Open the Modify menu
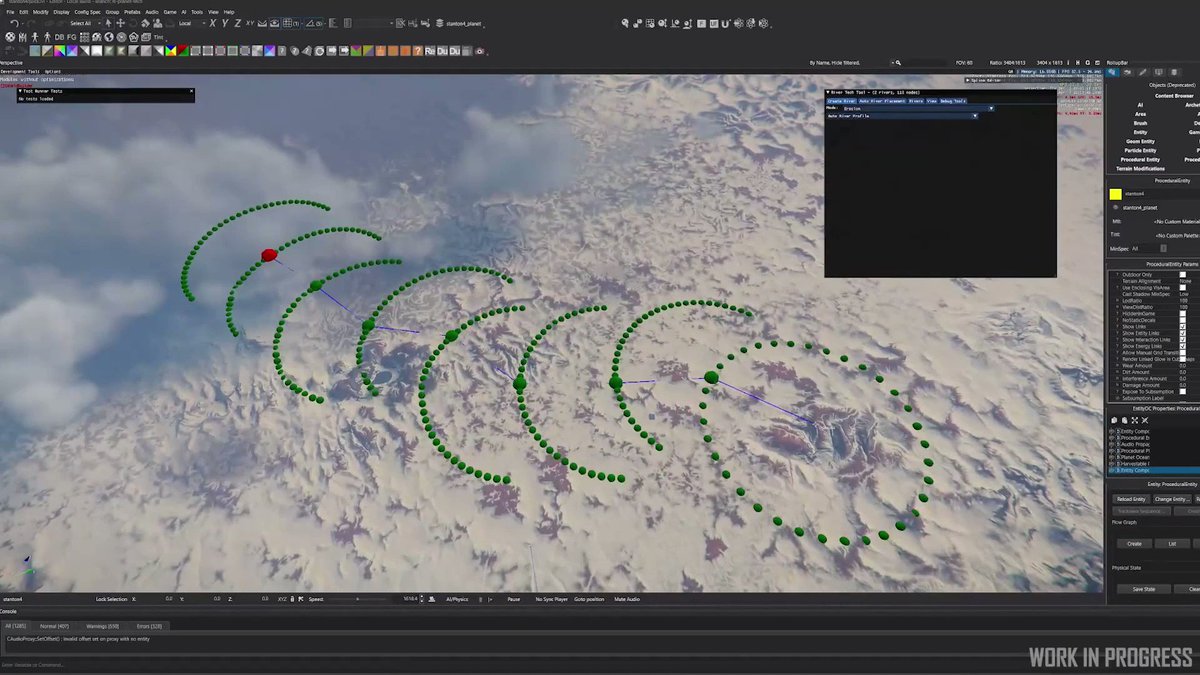Screen dimensions: 1200x675 40,12
